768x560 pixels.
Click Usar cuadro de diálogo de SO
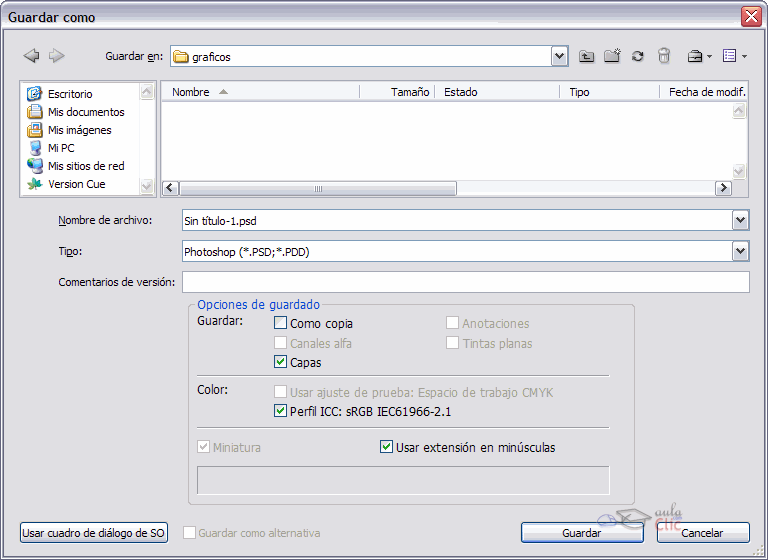pyautogui.click(x=93, y=533)
